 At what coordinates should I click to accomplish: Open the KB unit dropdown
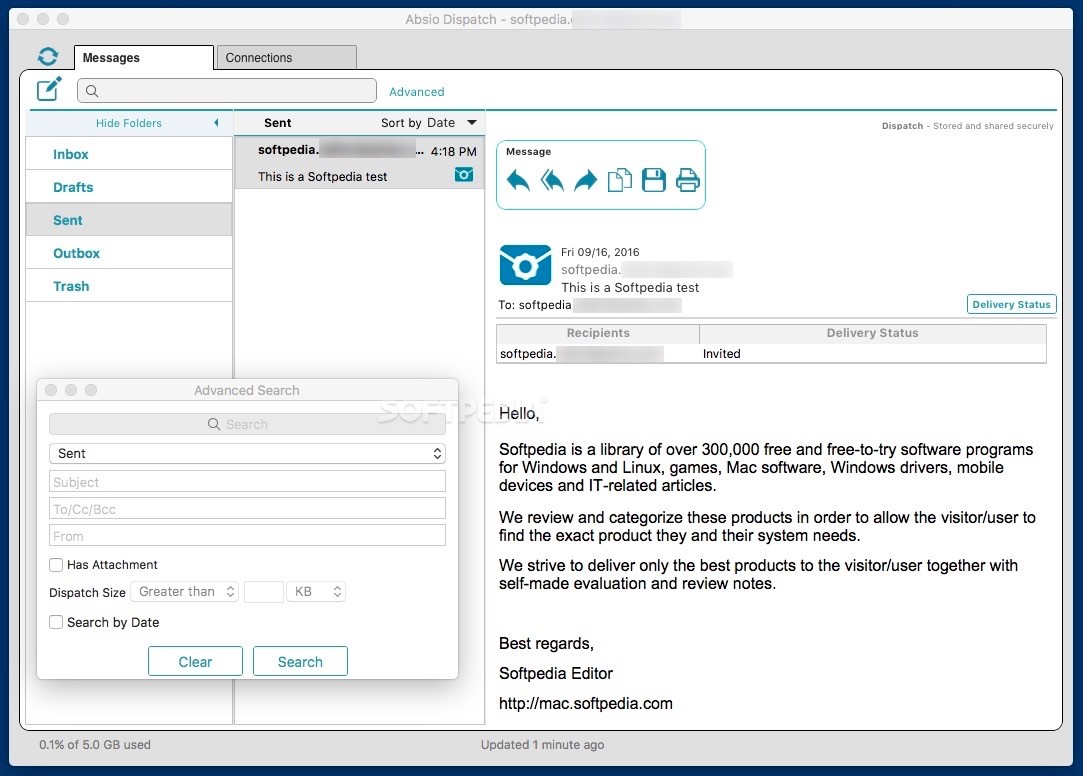[316, 592]
